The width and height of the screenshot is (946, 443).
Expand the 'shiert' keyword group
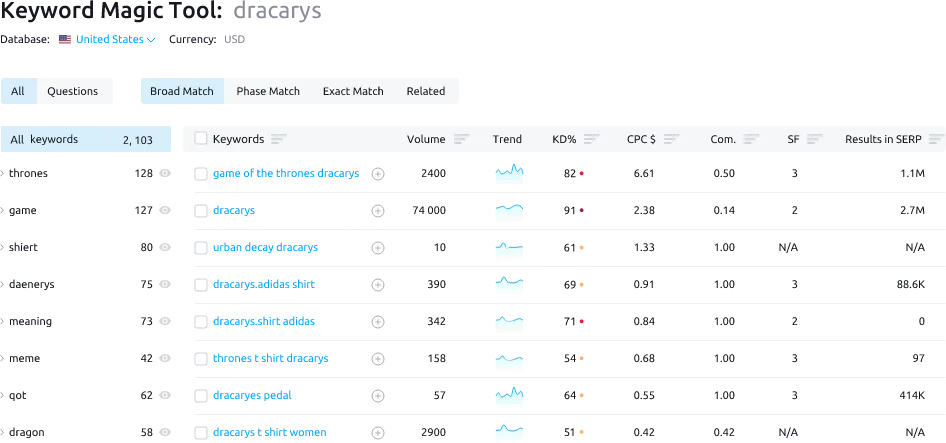click(x=3, y=247)
